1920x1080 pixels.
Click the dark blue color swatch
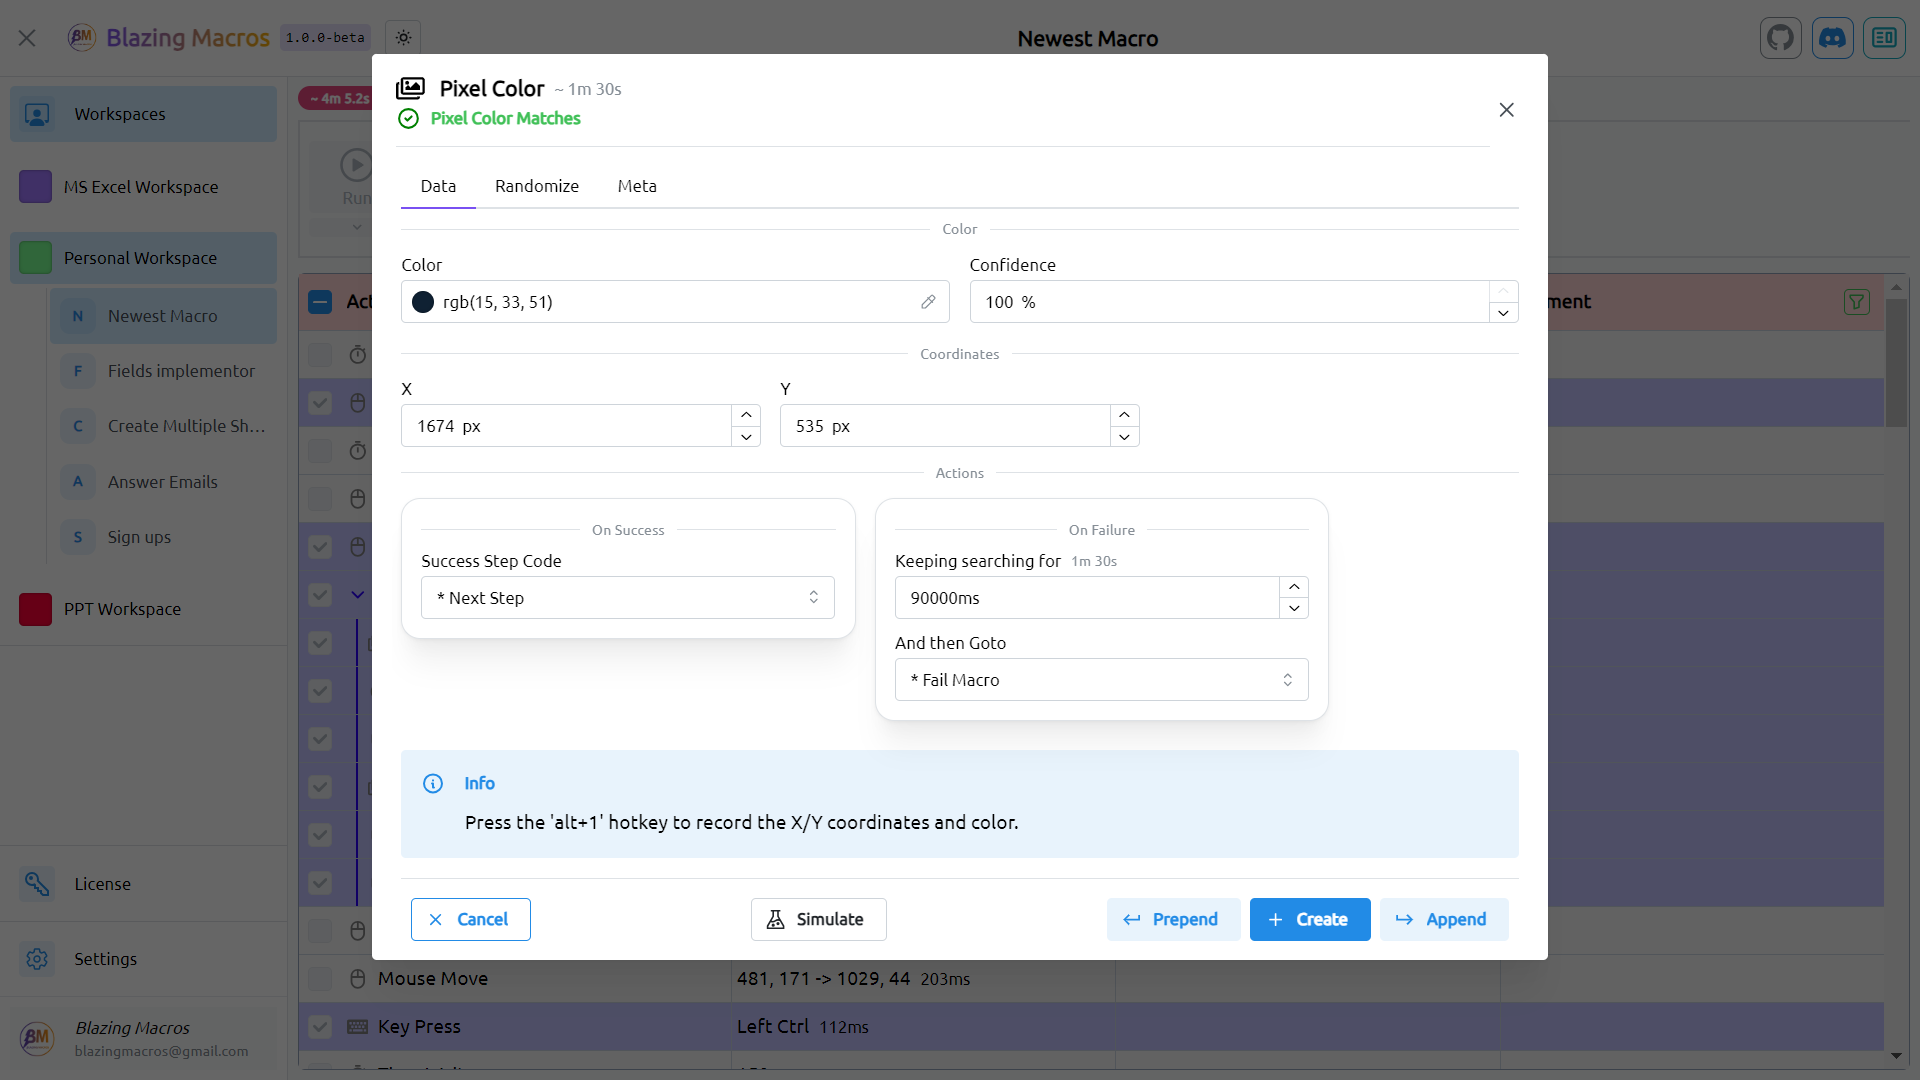423,302
